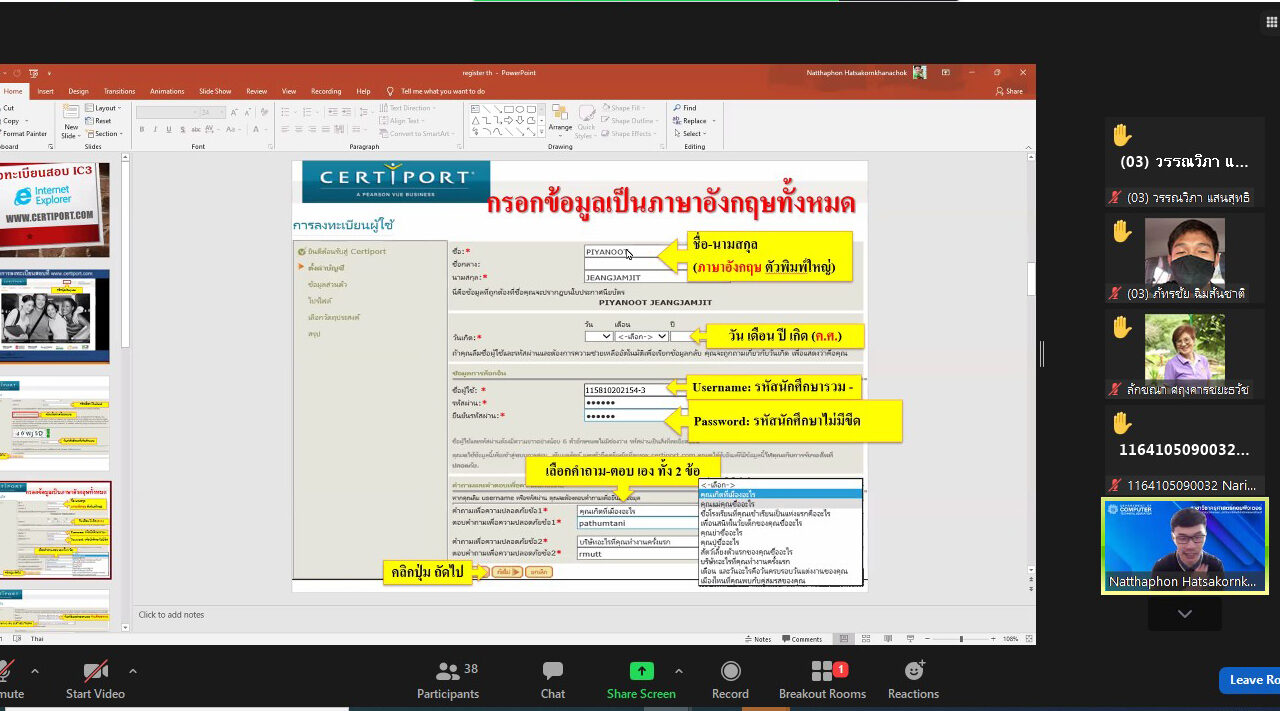1280x711 pixels.
Task: Open the font name combo box
Action: [x=168, y=112]
